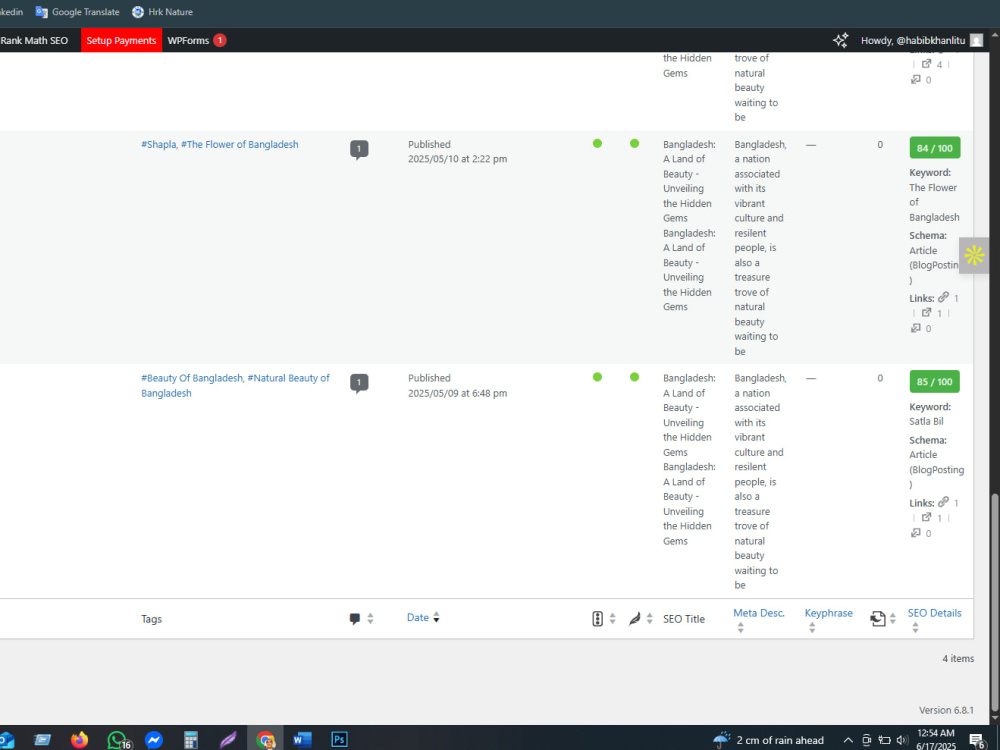Screen dimensions: 1000x750
Task: Open the notification center icon
Action: pos(977,740)
